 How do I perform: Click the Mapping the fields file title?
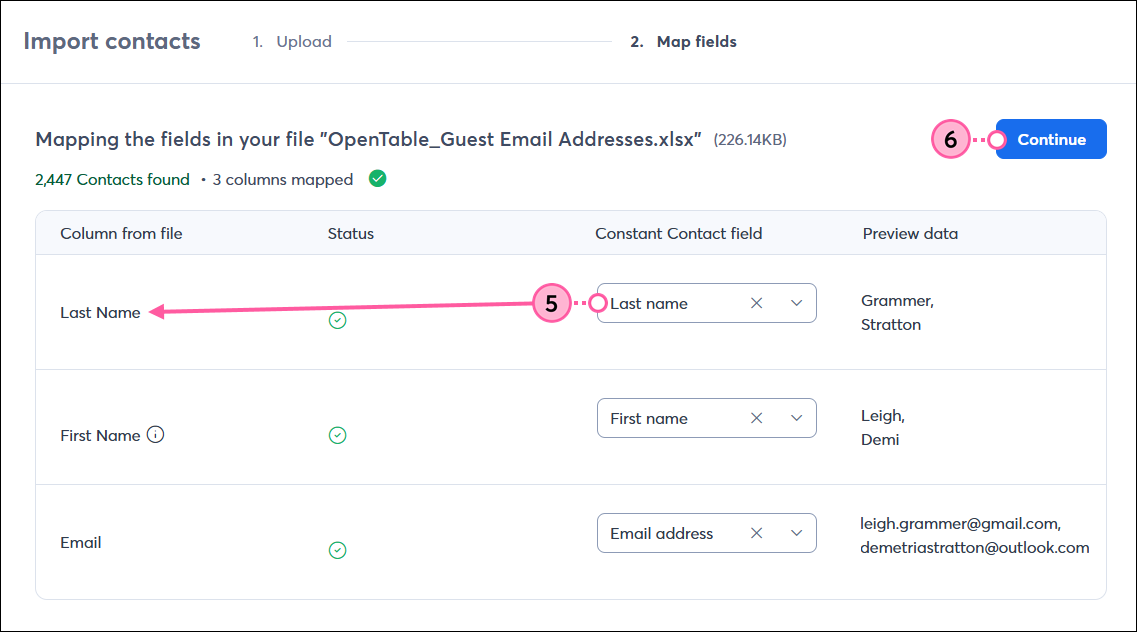pos(368,139)
